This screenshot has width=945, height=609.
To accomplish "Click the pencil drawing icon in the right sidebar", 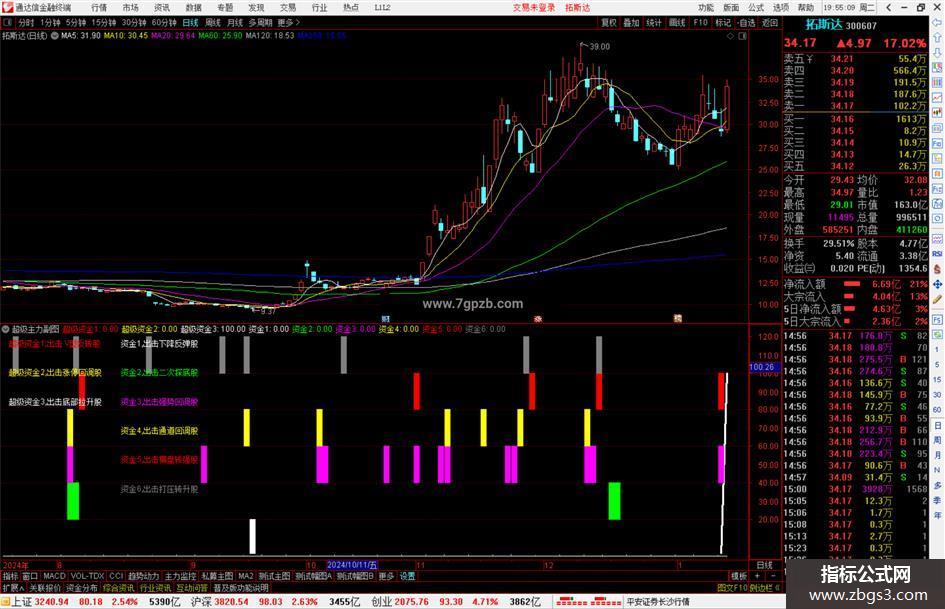I will pos(937,299).
